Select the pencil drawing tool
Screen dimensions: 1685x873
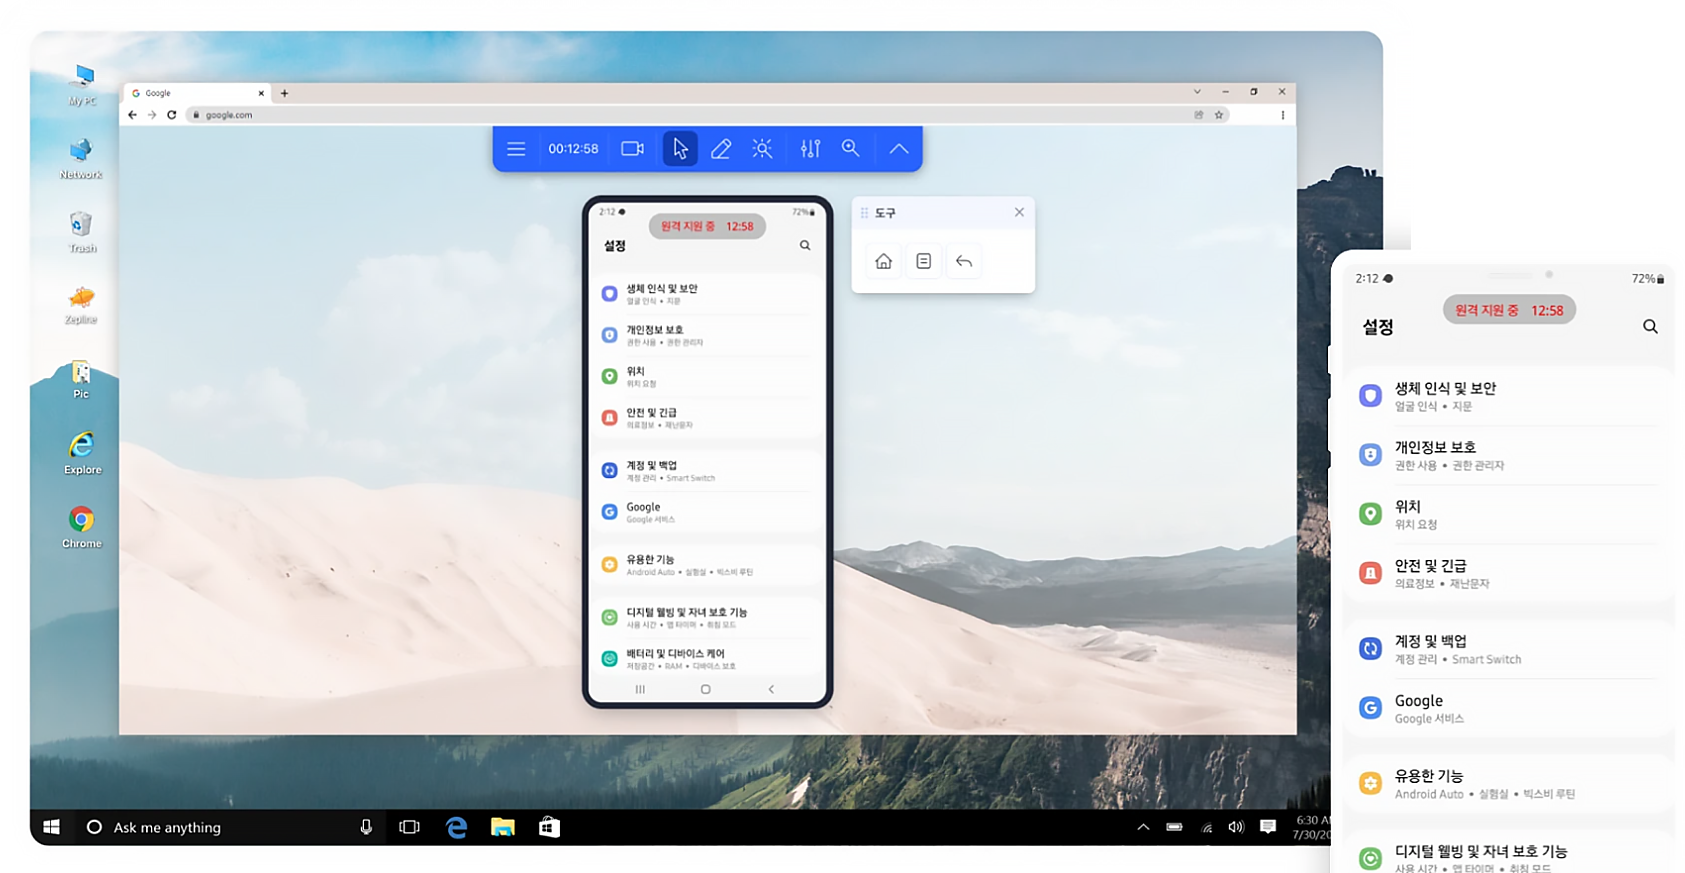point(721,149)
